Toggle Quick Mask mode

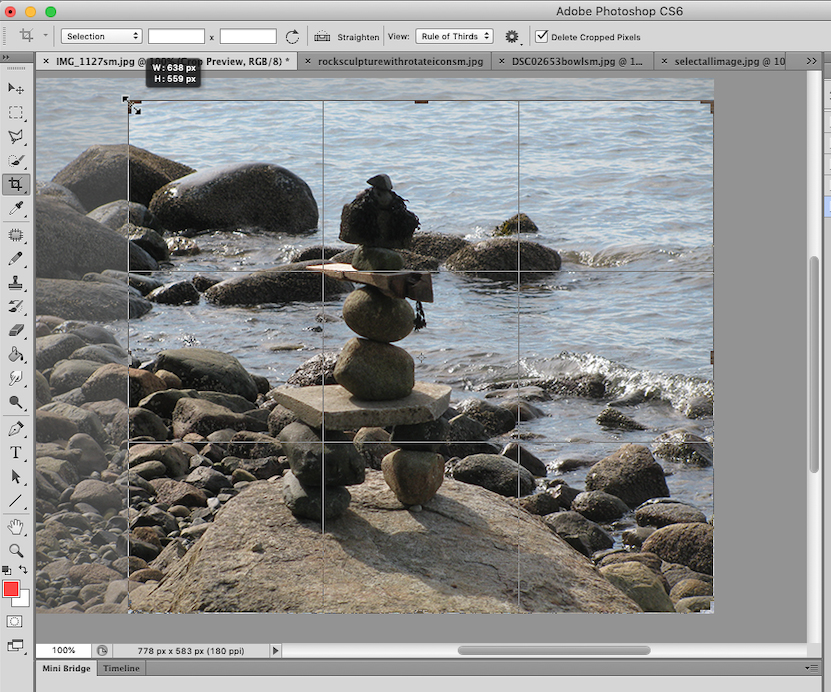click(x=14, y=622)
